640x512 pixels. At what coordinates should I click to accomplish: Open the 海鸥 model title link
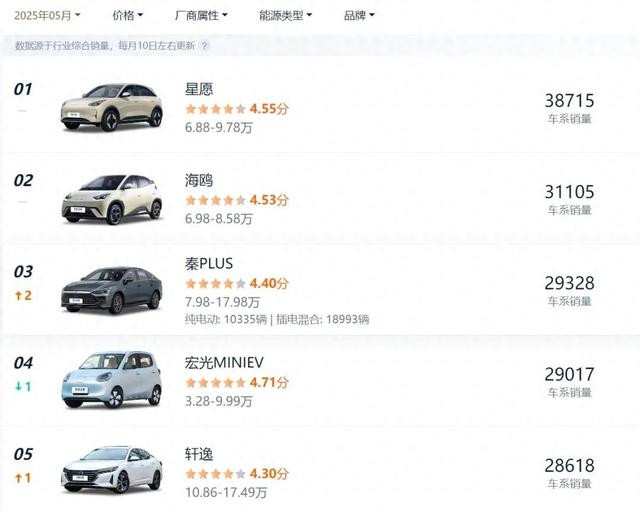tap(199, 180)
